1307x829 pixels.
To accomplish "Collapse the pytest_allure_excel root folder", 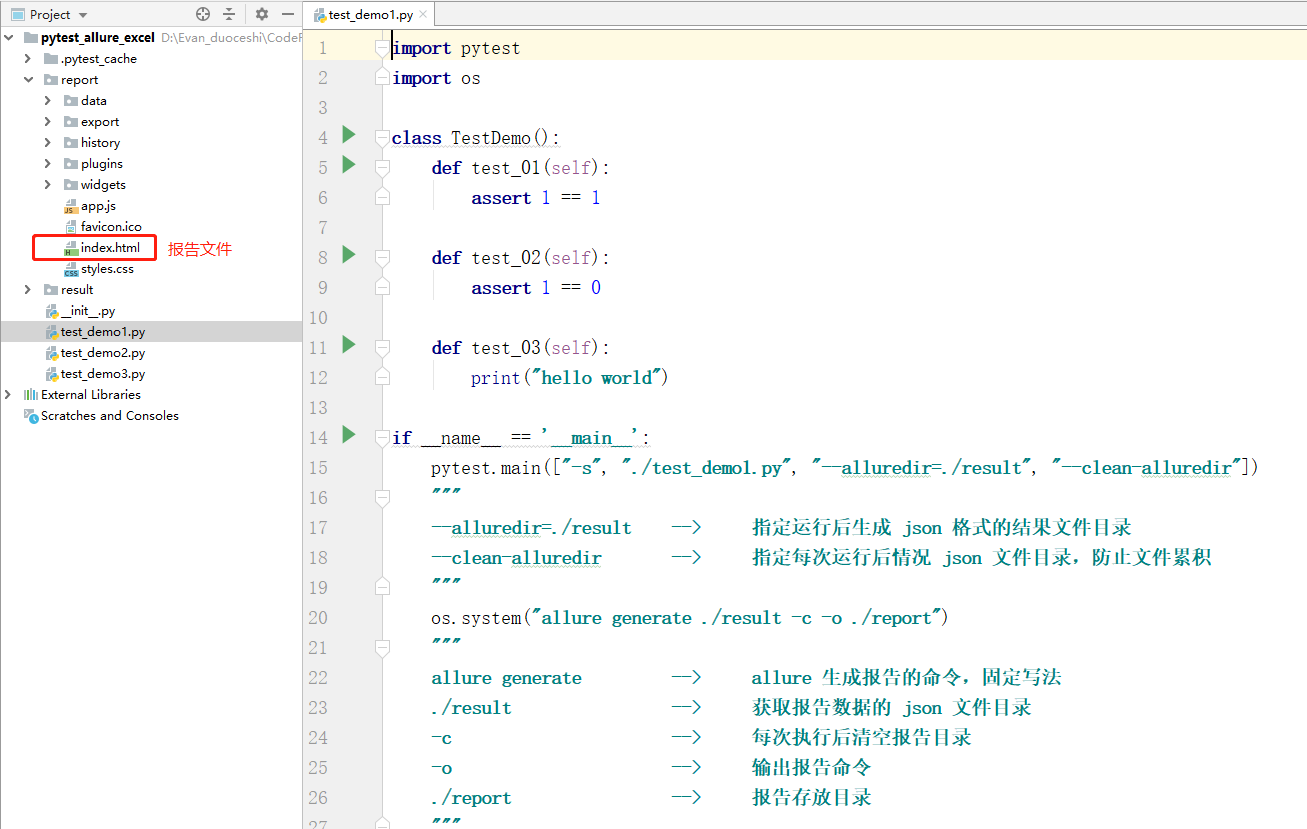I will [x=9, y=38].
